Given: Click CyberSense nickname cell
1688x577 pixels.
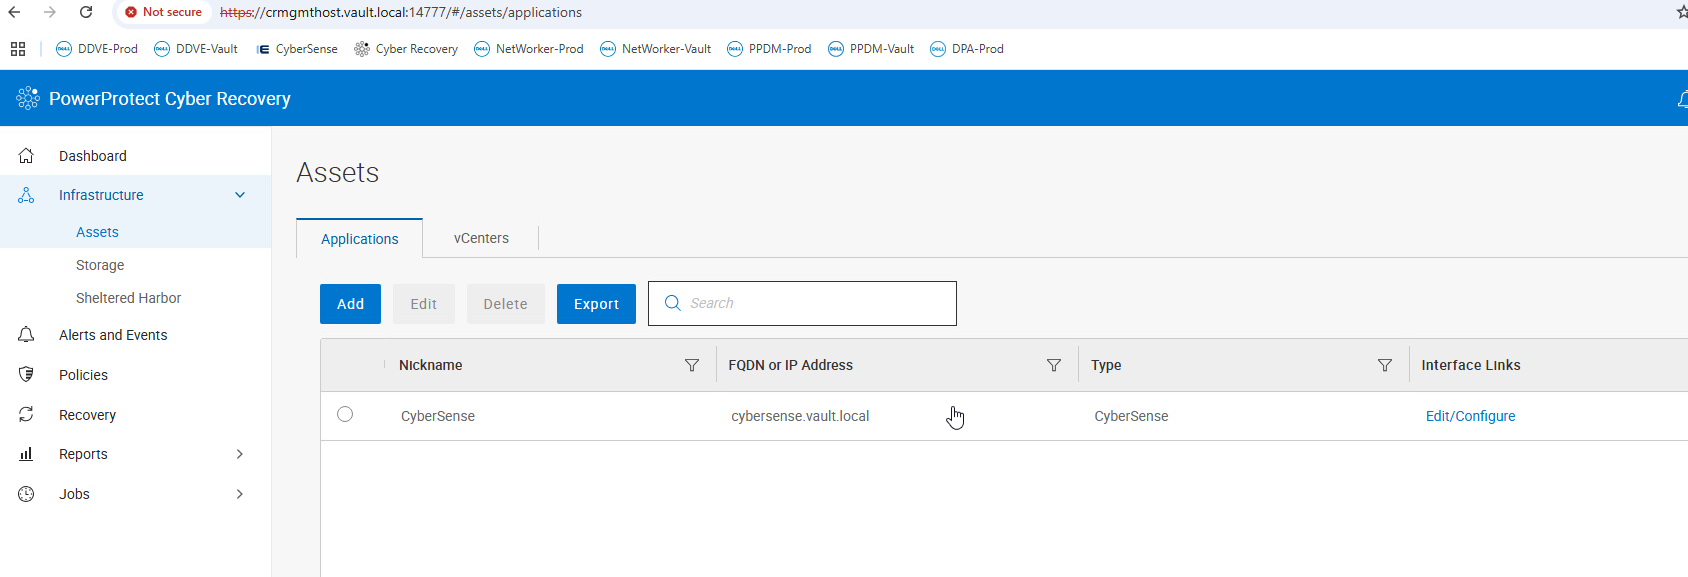Looking at the screenshot, I should [438, 416].
